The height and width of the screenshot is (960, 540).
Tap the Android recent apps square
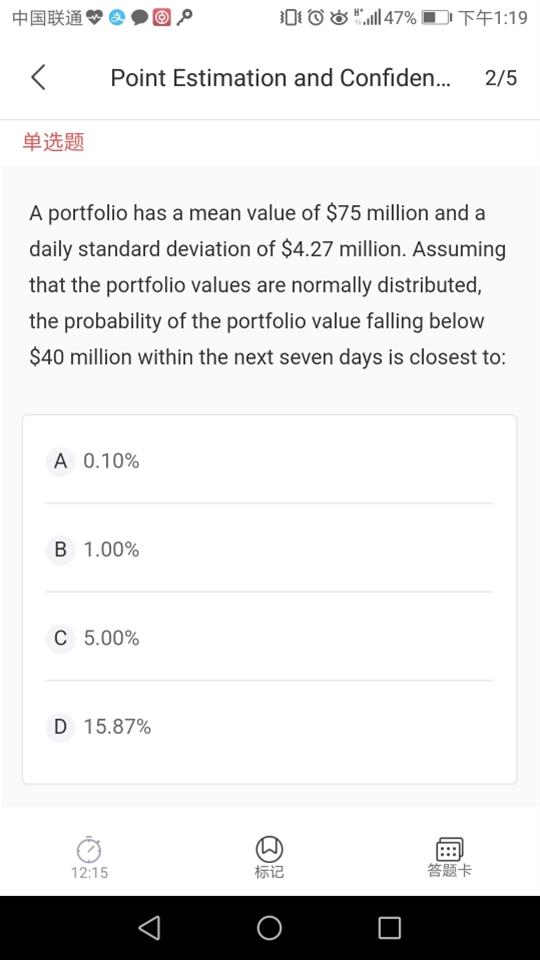[x=389, y=928]
